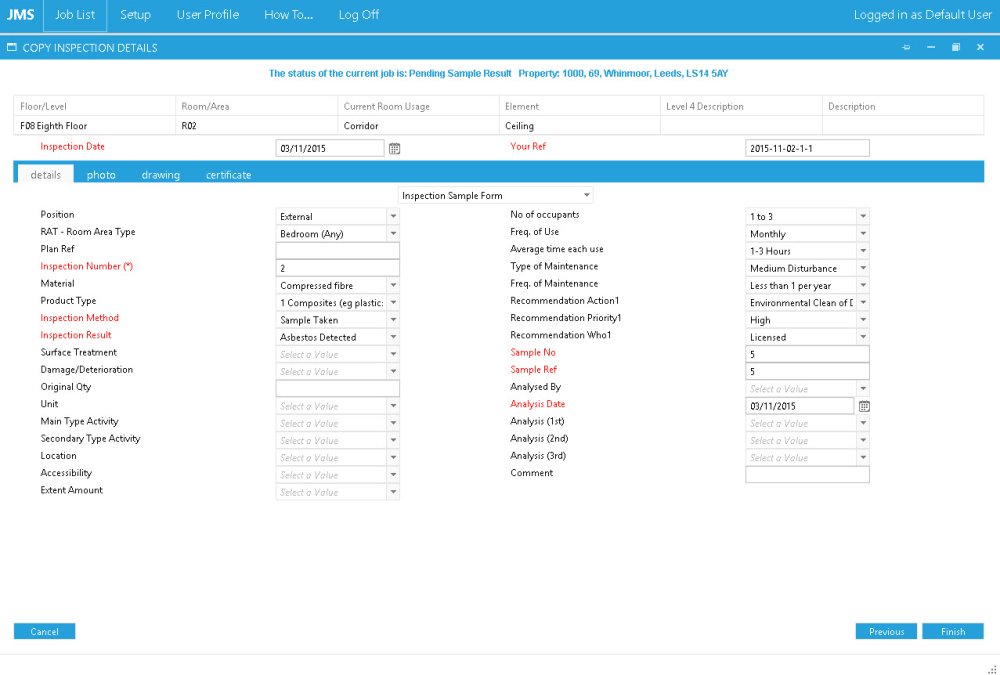Minimize the Copy Inspection Details panel
The image size is (1000, 675).
(x=931, y=48)
